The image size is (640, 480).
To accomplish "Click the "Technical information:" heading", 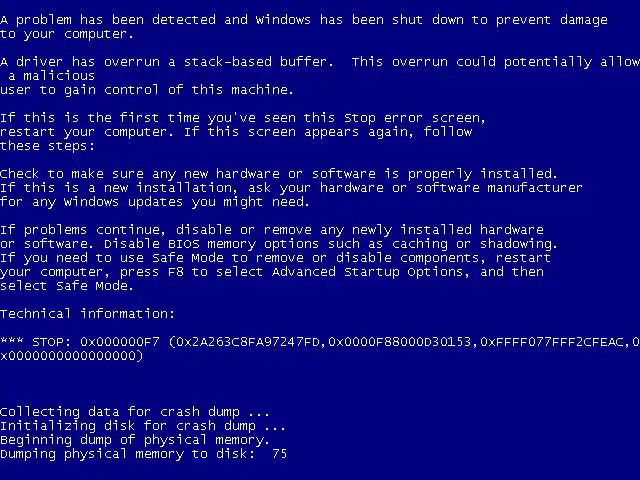I will [x=87, y=313].
